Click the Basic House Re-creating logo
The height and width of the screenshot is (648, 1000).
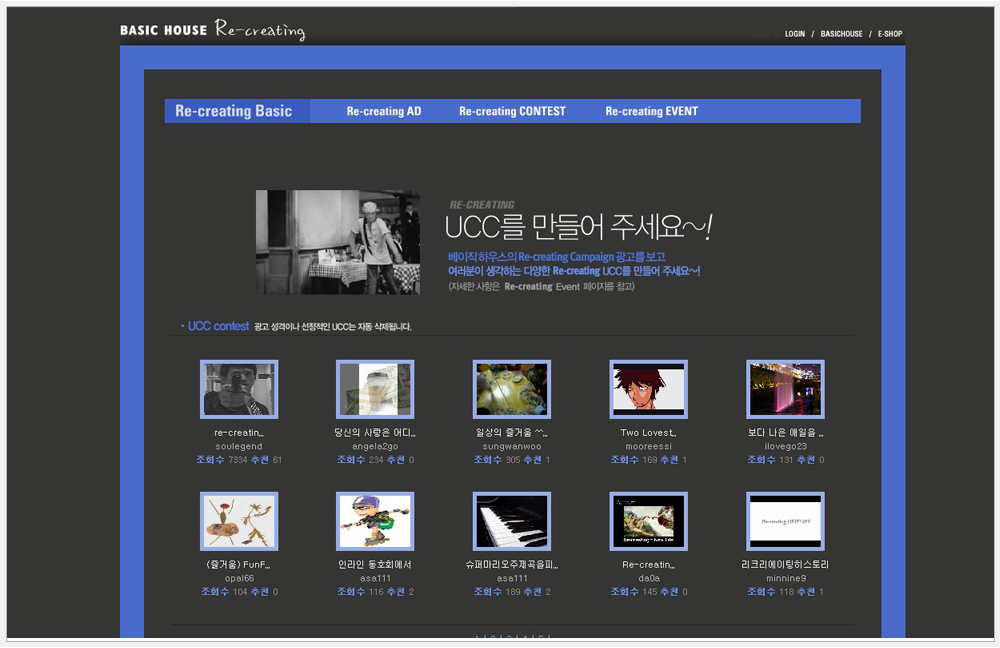[212, 30]
